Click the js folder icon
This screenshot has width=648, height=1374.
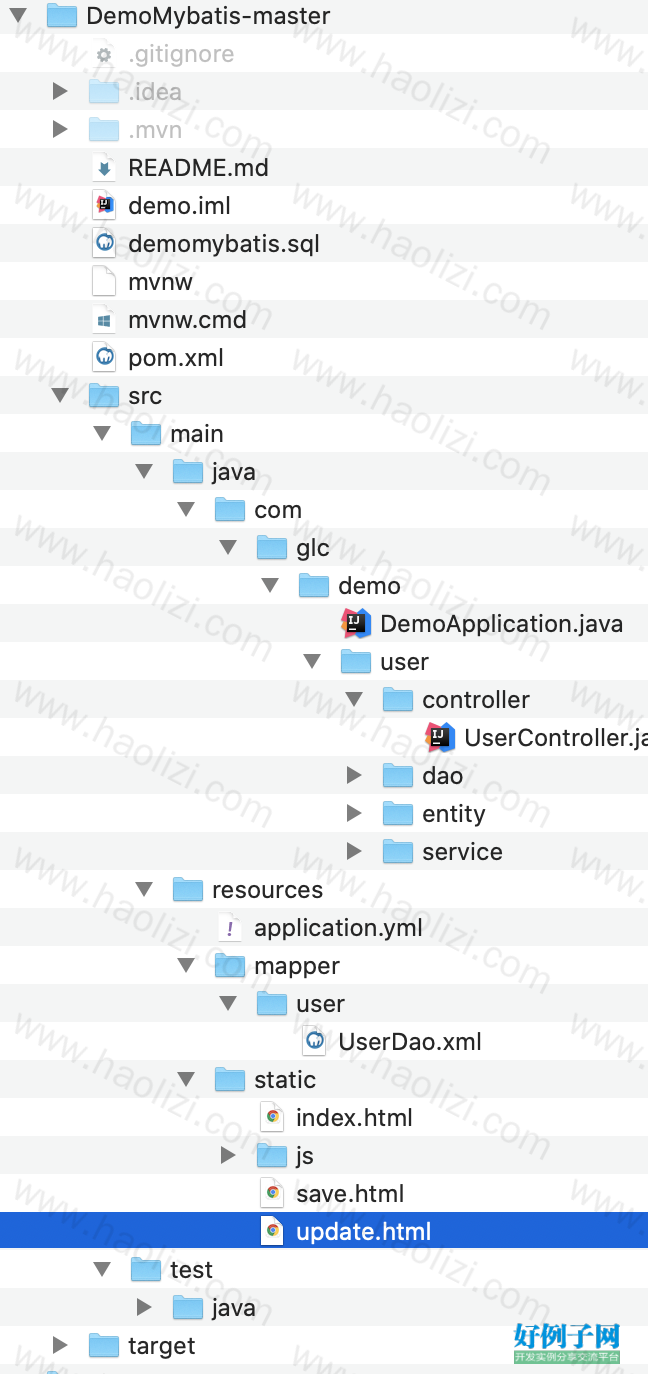pyautogui.click(x=272, y=1156)
